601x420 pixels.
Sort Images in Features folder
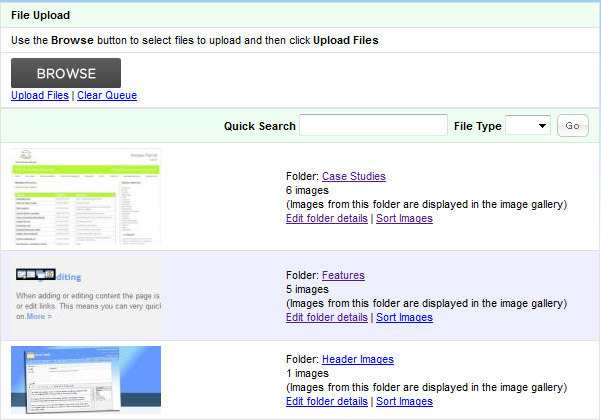404,317
